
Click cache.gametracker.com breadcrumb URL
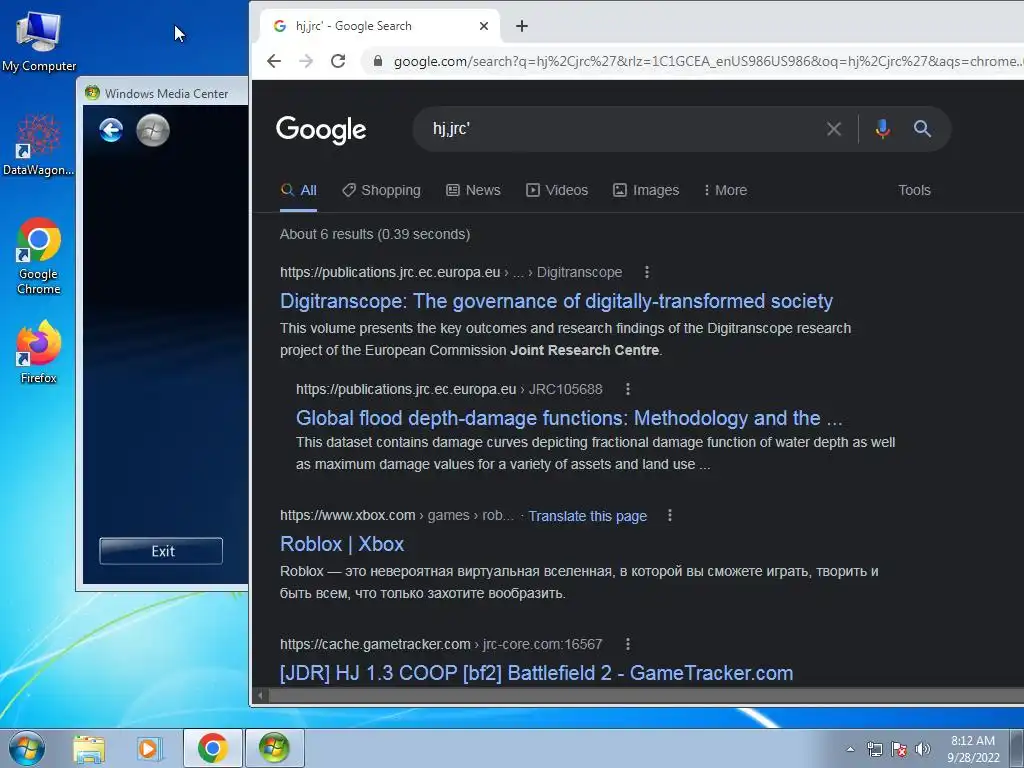click(x=441, y=645)
